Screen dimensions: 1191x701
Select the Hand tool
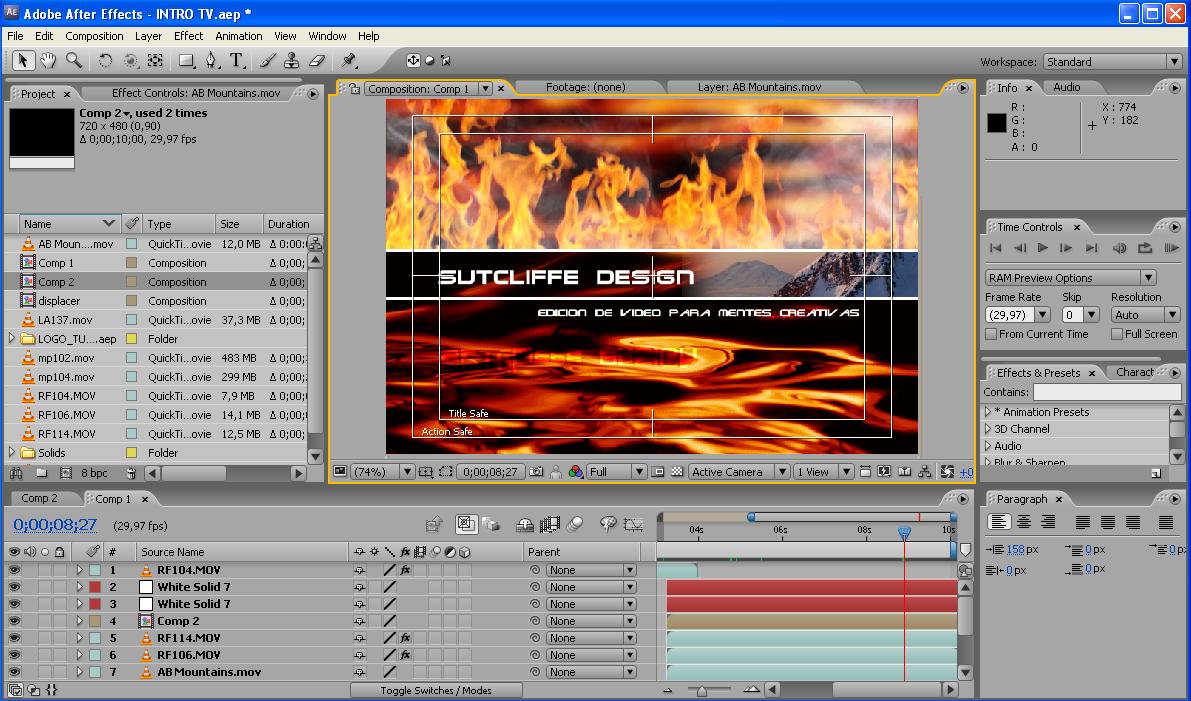(x=49, y=60)
